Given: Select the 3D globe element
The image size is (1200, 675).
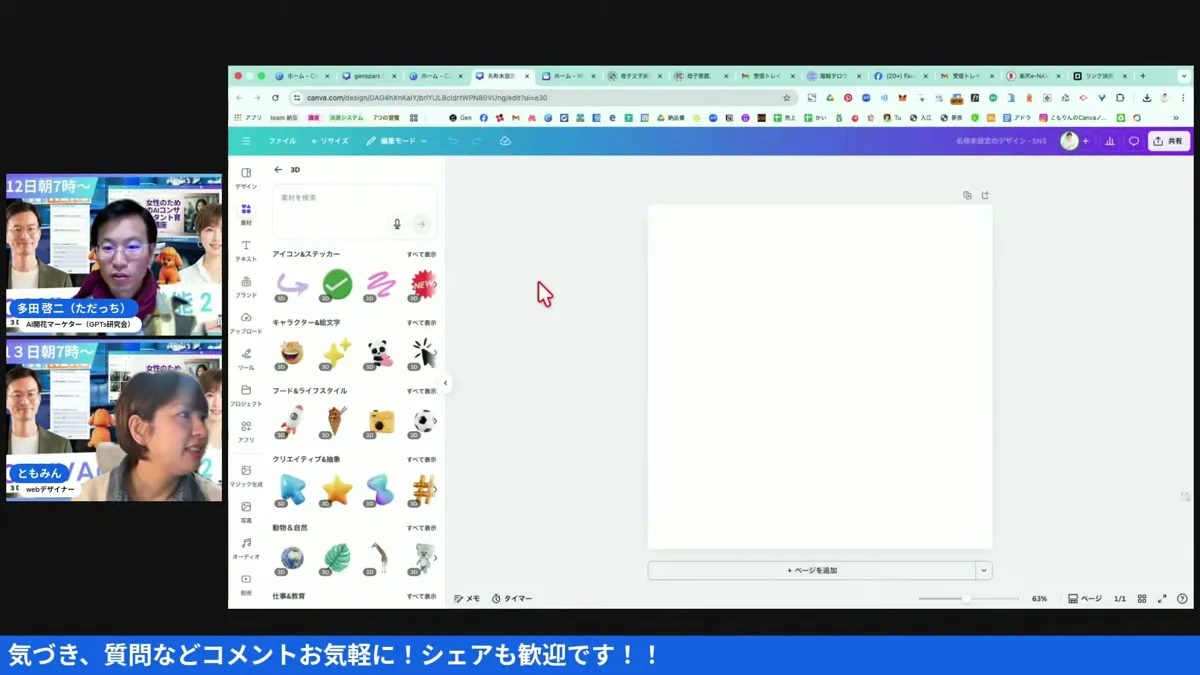Looking at the screenshot, I should pyautogui.click(x=292, y=558).
